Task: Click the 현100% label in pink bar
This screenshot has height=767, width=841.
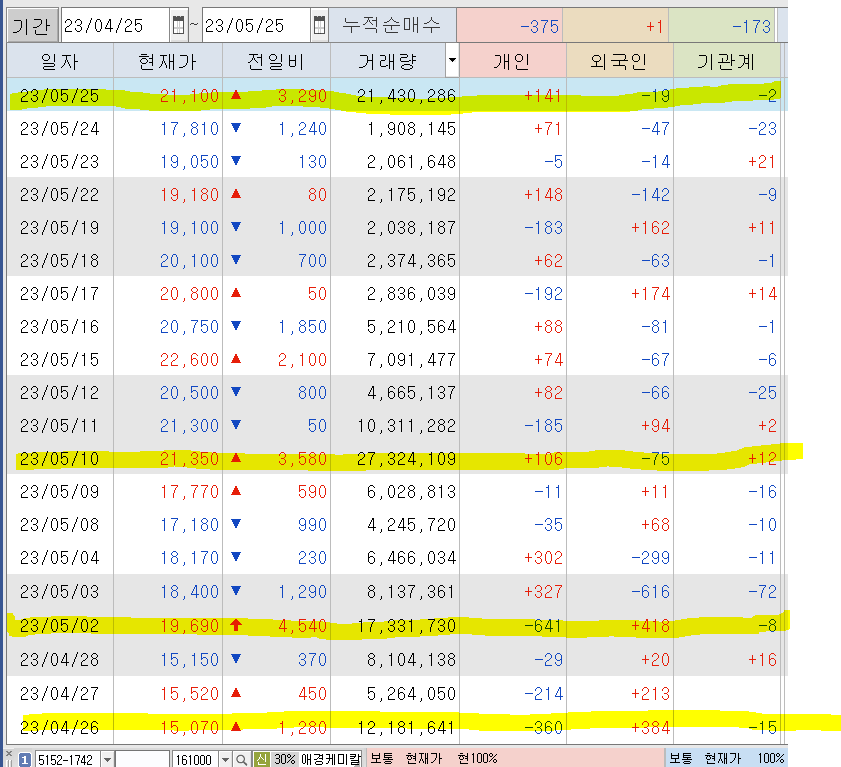Action: click(477, 758)
